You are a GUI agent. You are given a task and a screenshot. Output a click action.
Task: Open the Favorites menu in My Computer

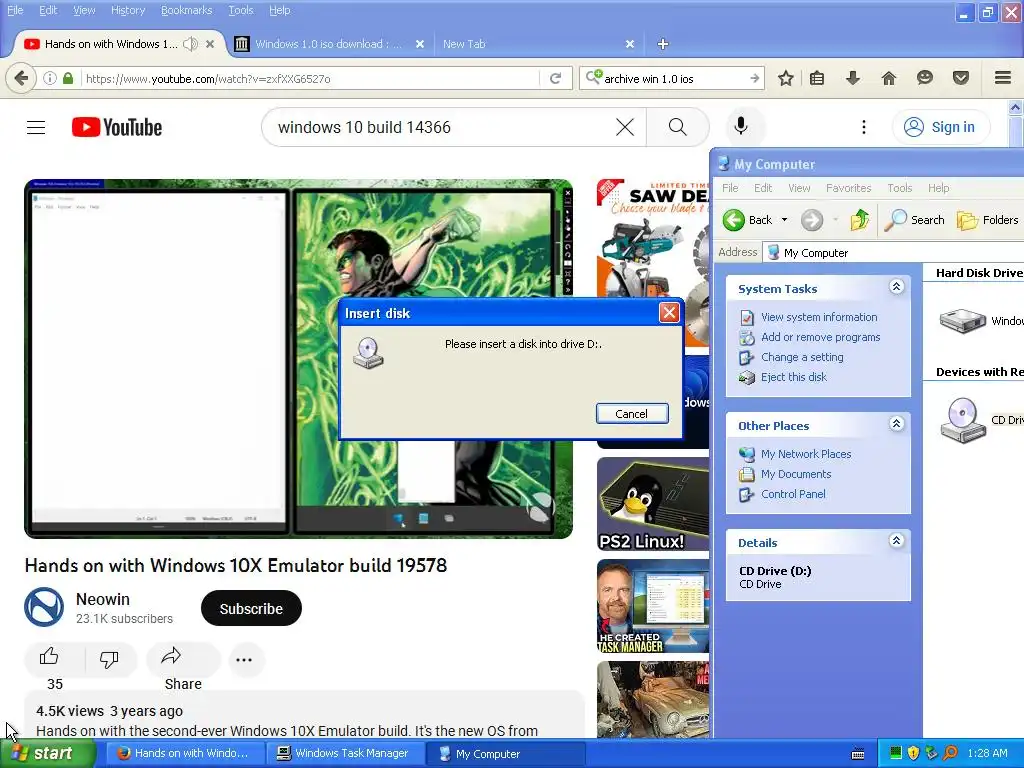tap(848, 188)
